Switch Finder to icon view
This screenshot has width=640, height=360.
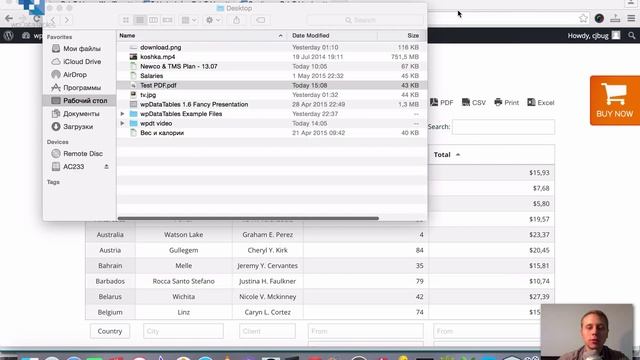click(126, 20)
